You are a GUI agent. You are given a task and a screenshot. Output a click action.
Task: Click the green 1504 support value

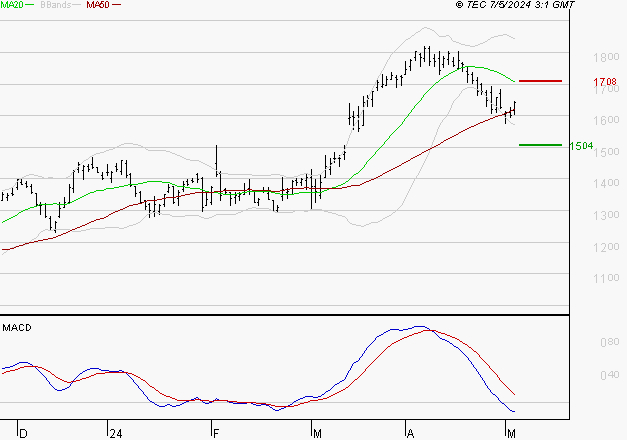pos(581,146)
